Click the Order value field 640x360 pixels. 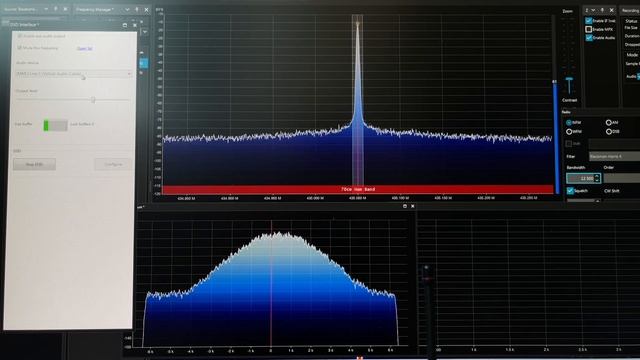point(622,178)
